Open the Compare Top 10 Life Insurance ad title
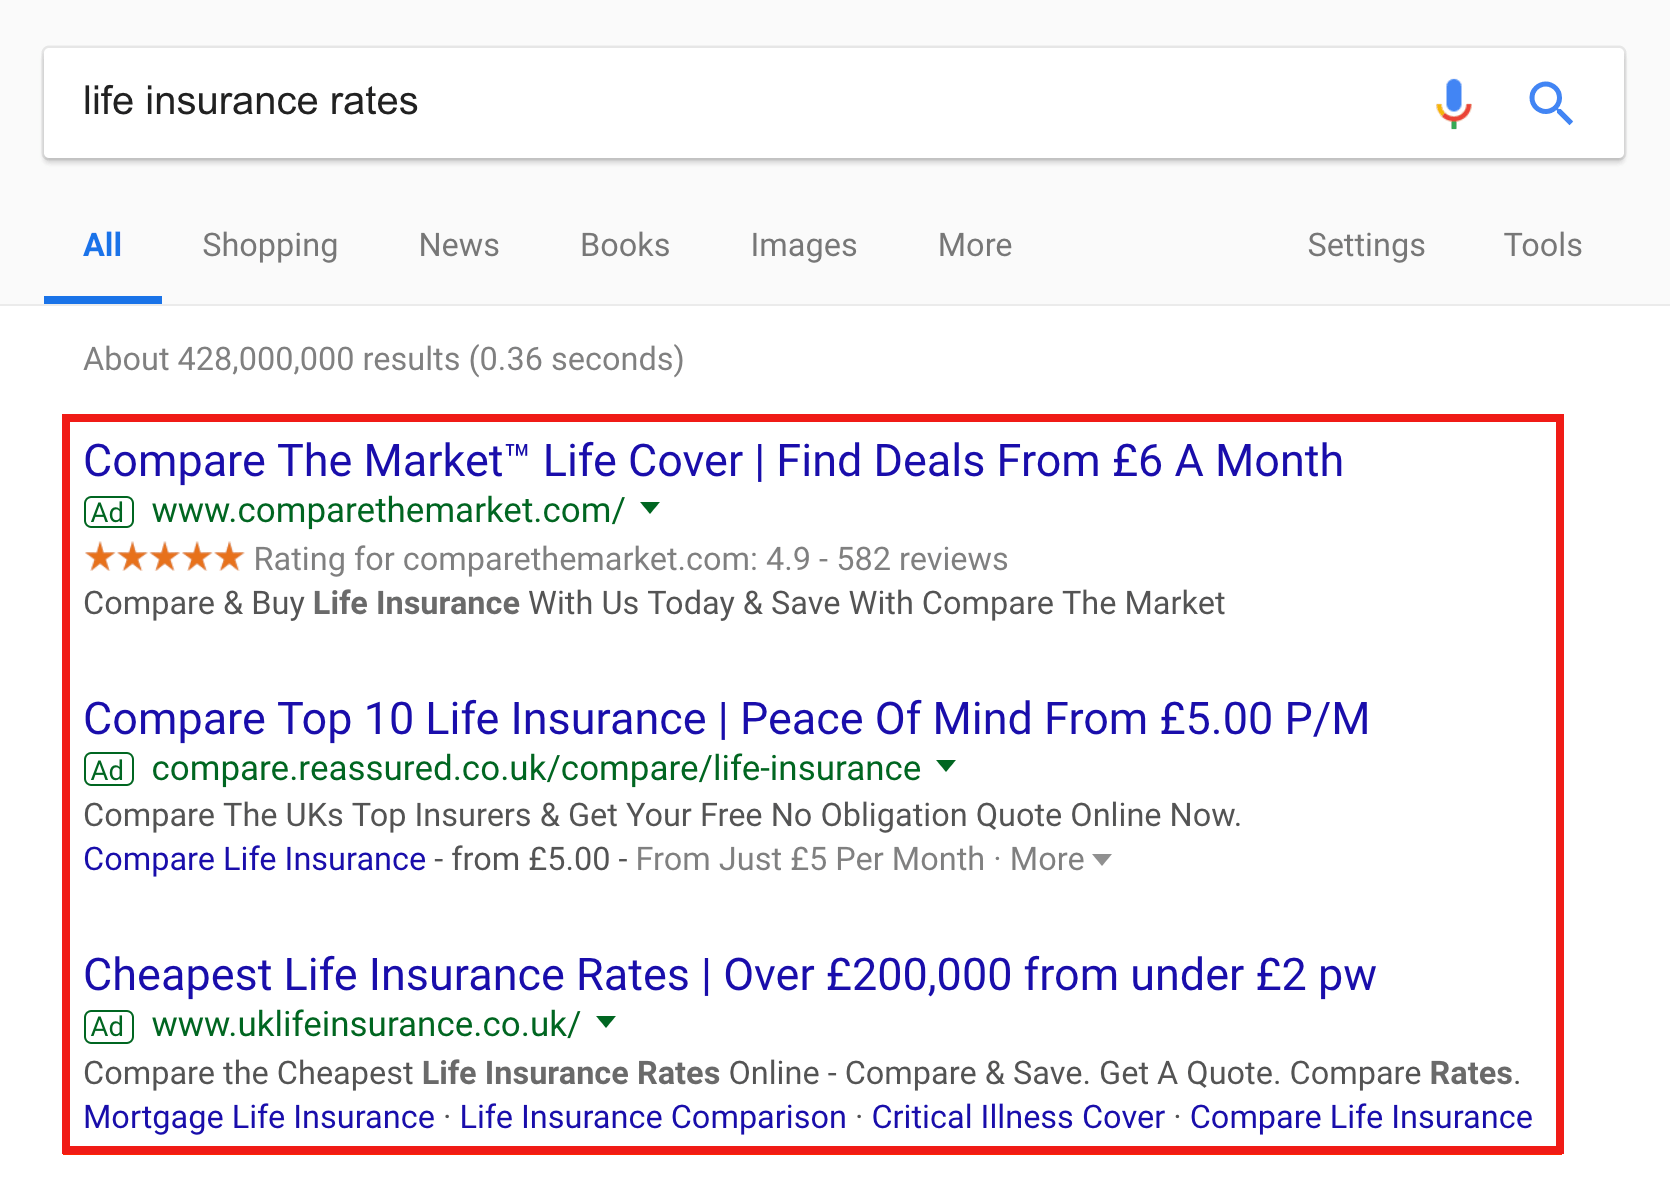The height and width of the screenshot is (1190, 1670). 727,719
